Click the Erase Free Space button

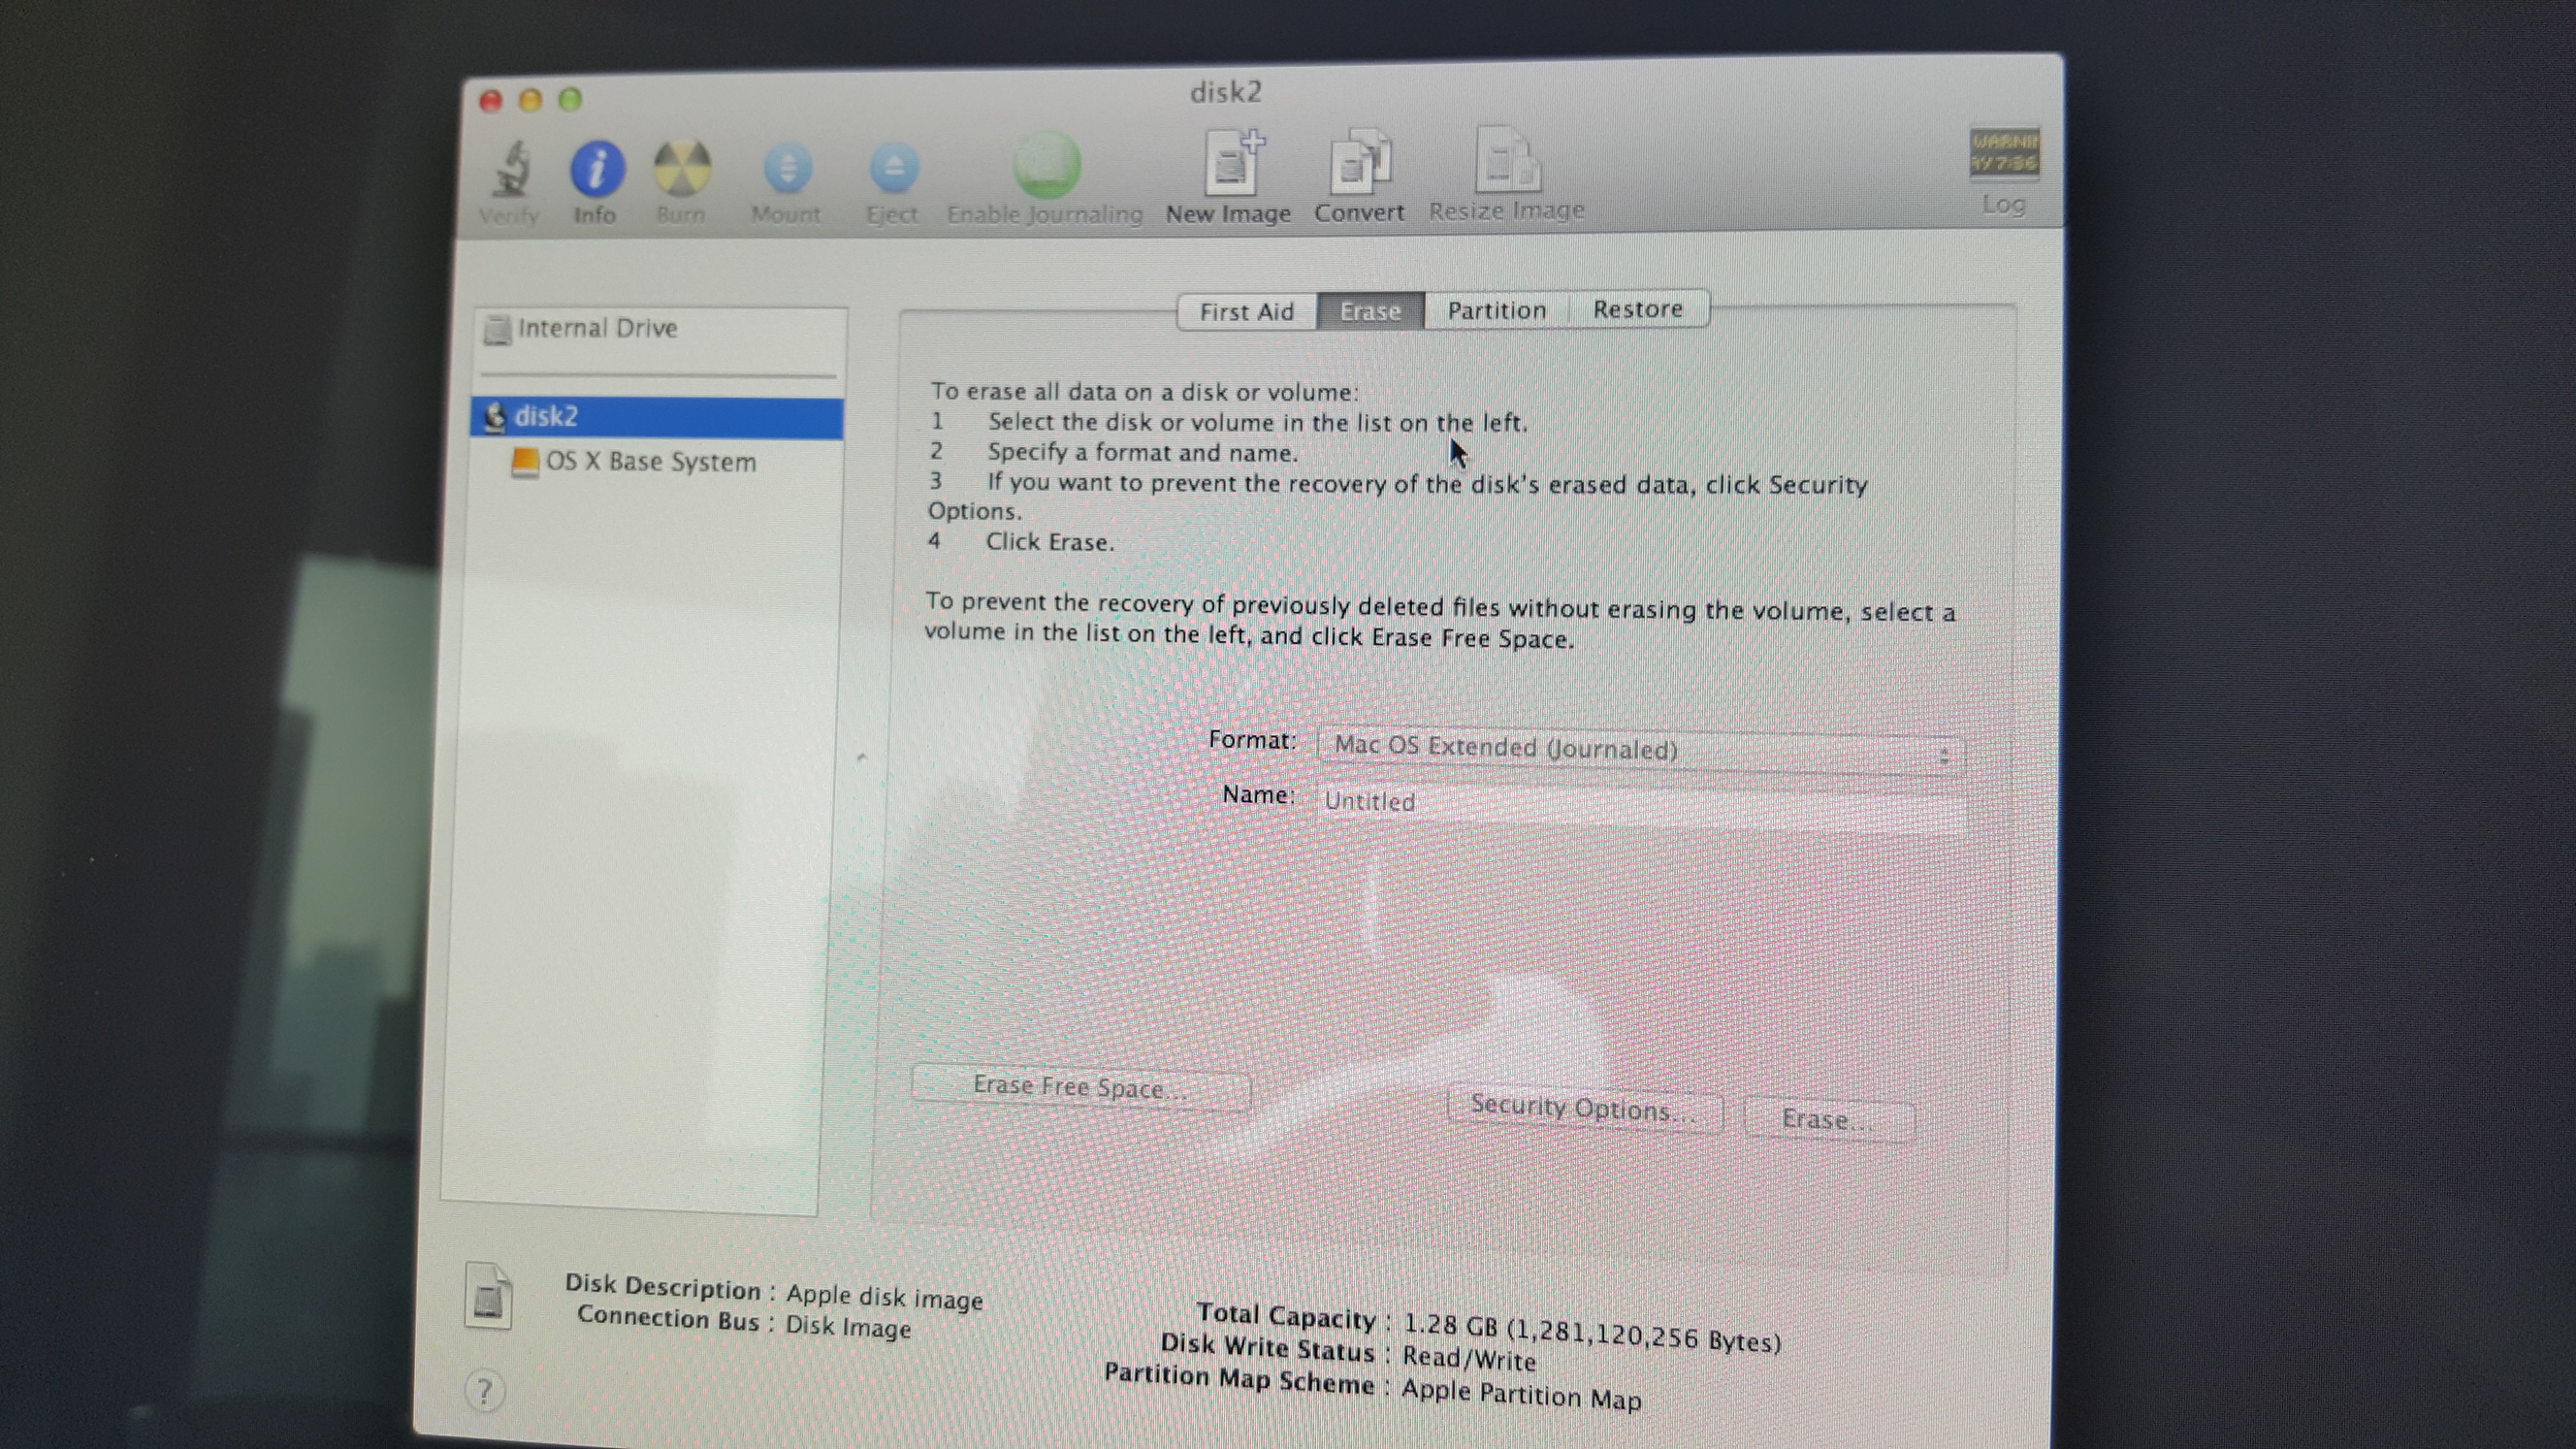coord(1080,1087)
